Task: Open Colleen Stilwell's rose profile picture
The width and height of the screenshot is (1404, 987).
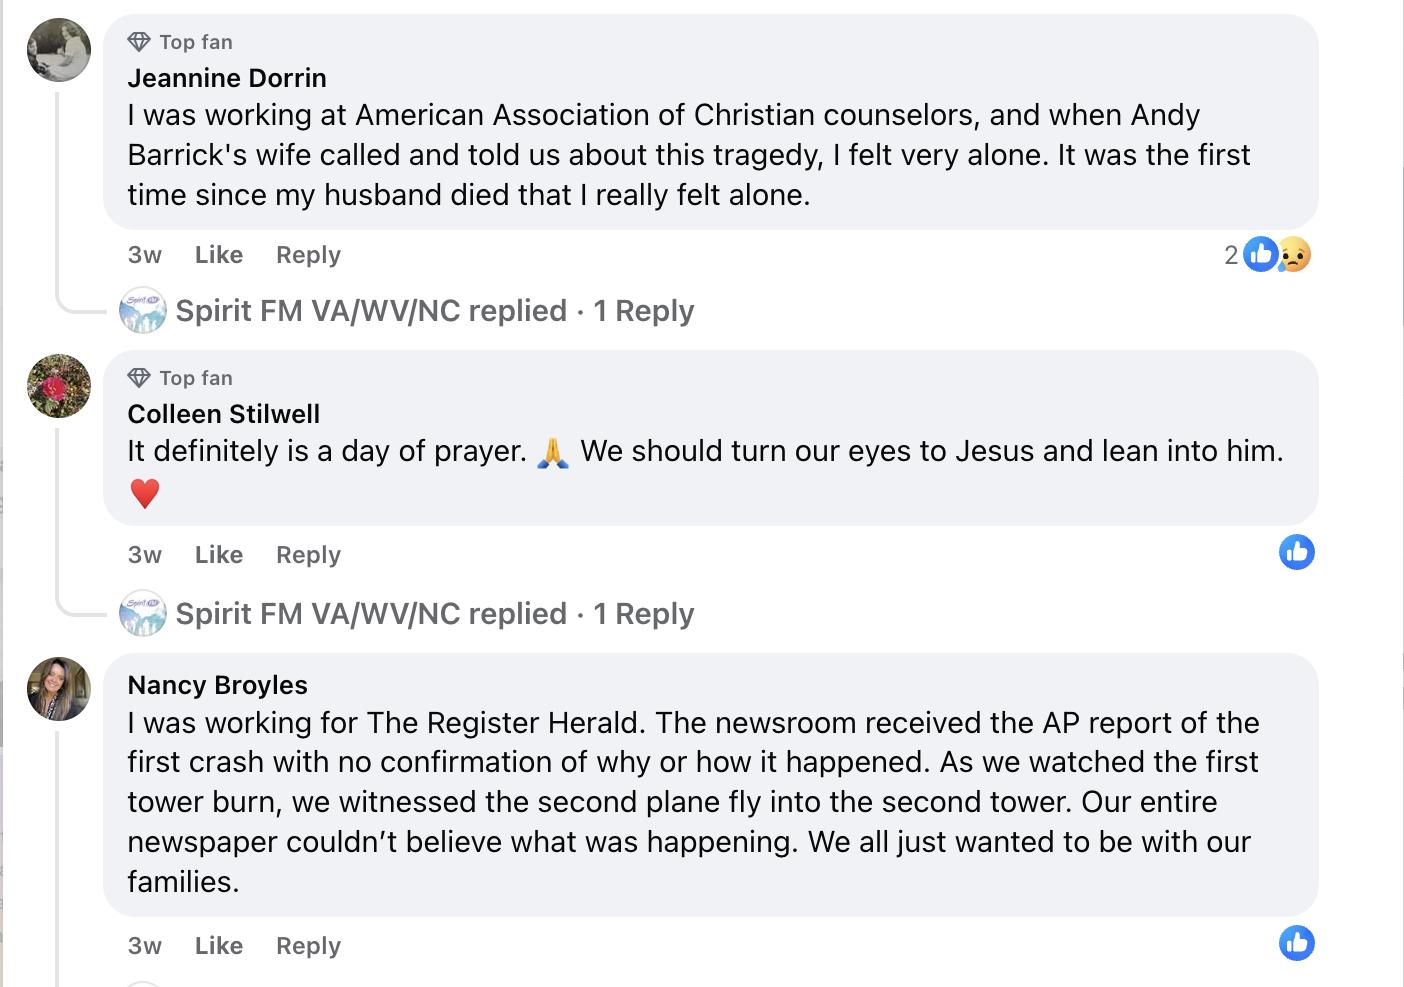Action: click(59, 386)
